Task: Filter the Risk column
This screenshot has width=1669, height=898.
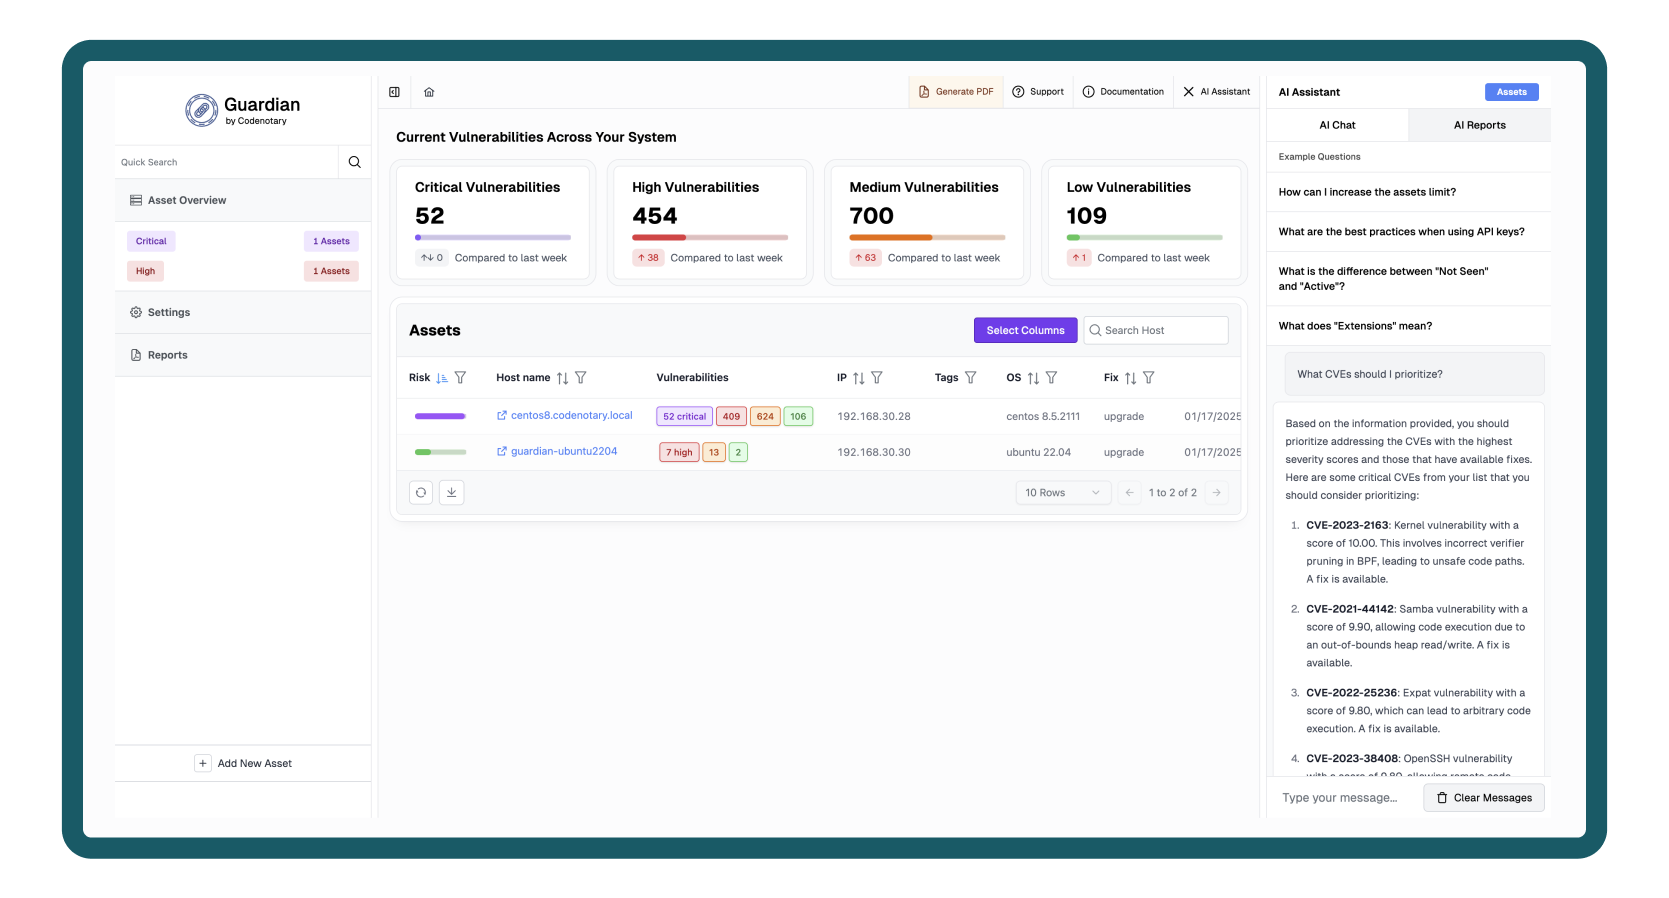Action: coord(461,378)
